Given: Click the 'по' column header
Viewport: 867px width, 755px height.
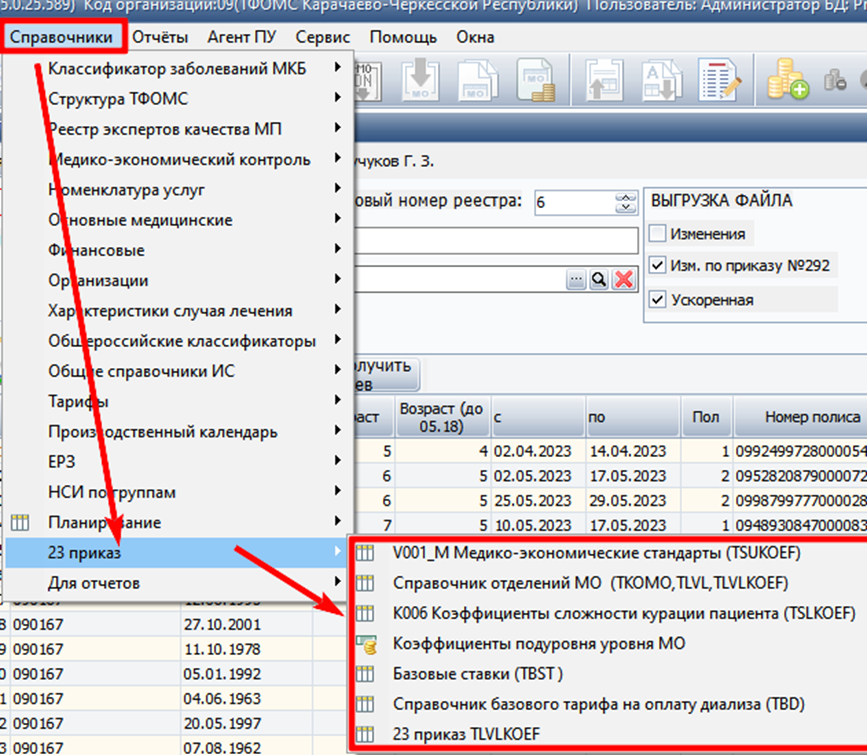Looking at the screenshot, I should (633, 416).
